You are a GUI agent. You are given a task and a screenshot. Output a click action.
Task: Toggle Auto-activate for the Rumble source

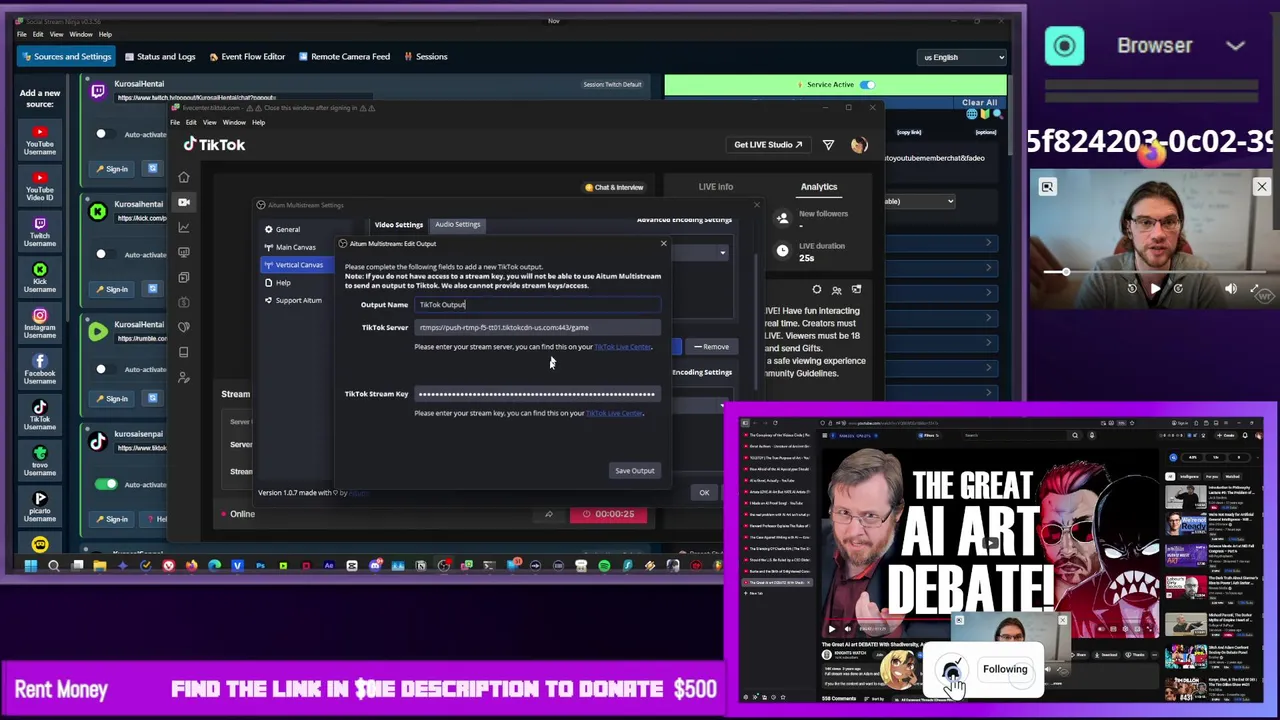click(x=104, y=369)
